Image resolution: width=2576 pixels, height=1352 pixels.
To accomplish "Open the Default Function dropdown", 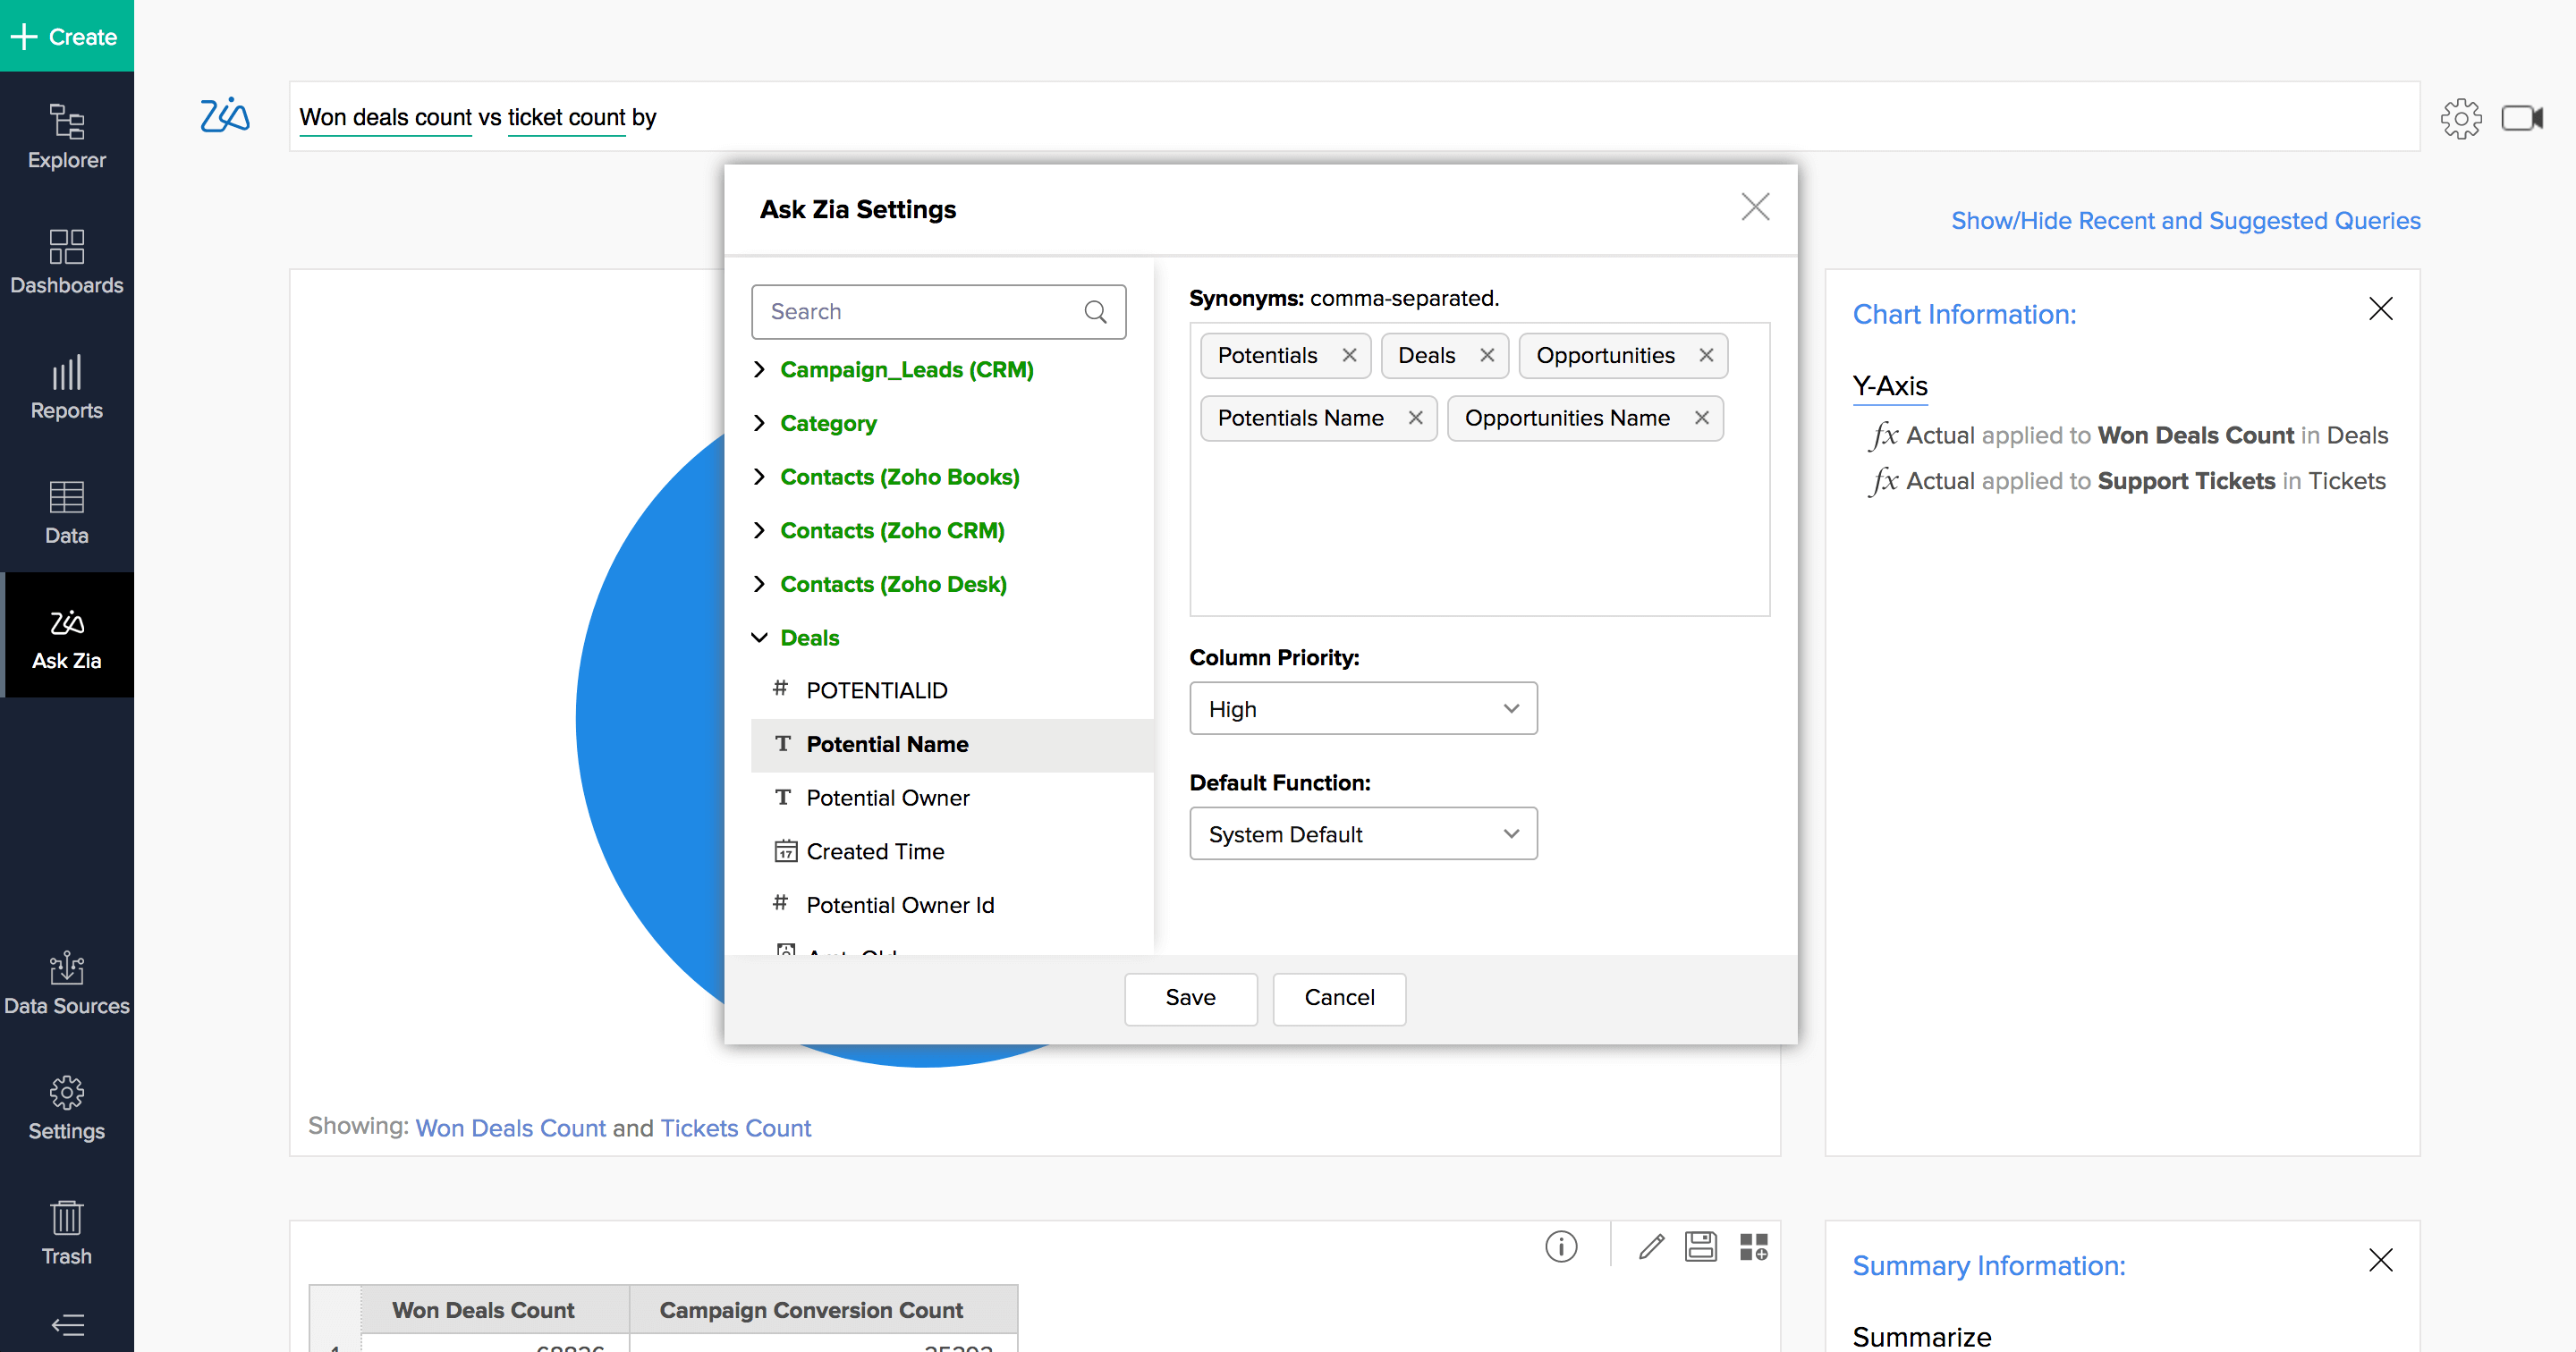I will point(1362,834).
